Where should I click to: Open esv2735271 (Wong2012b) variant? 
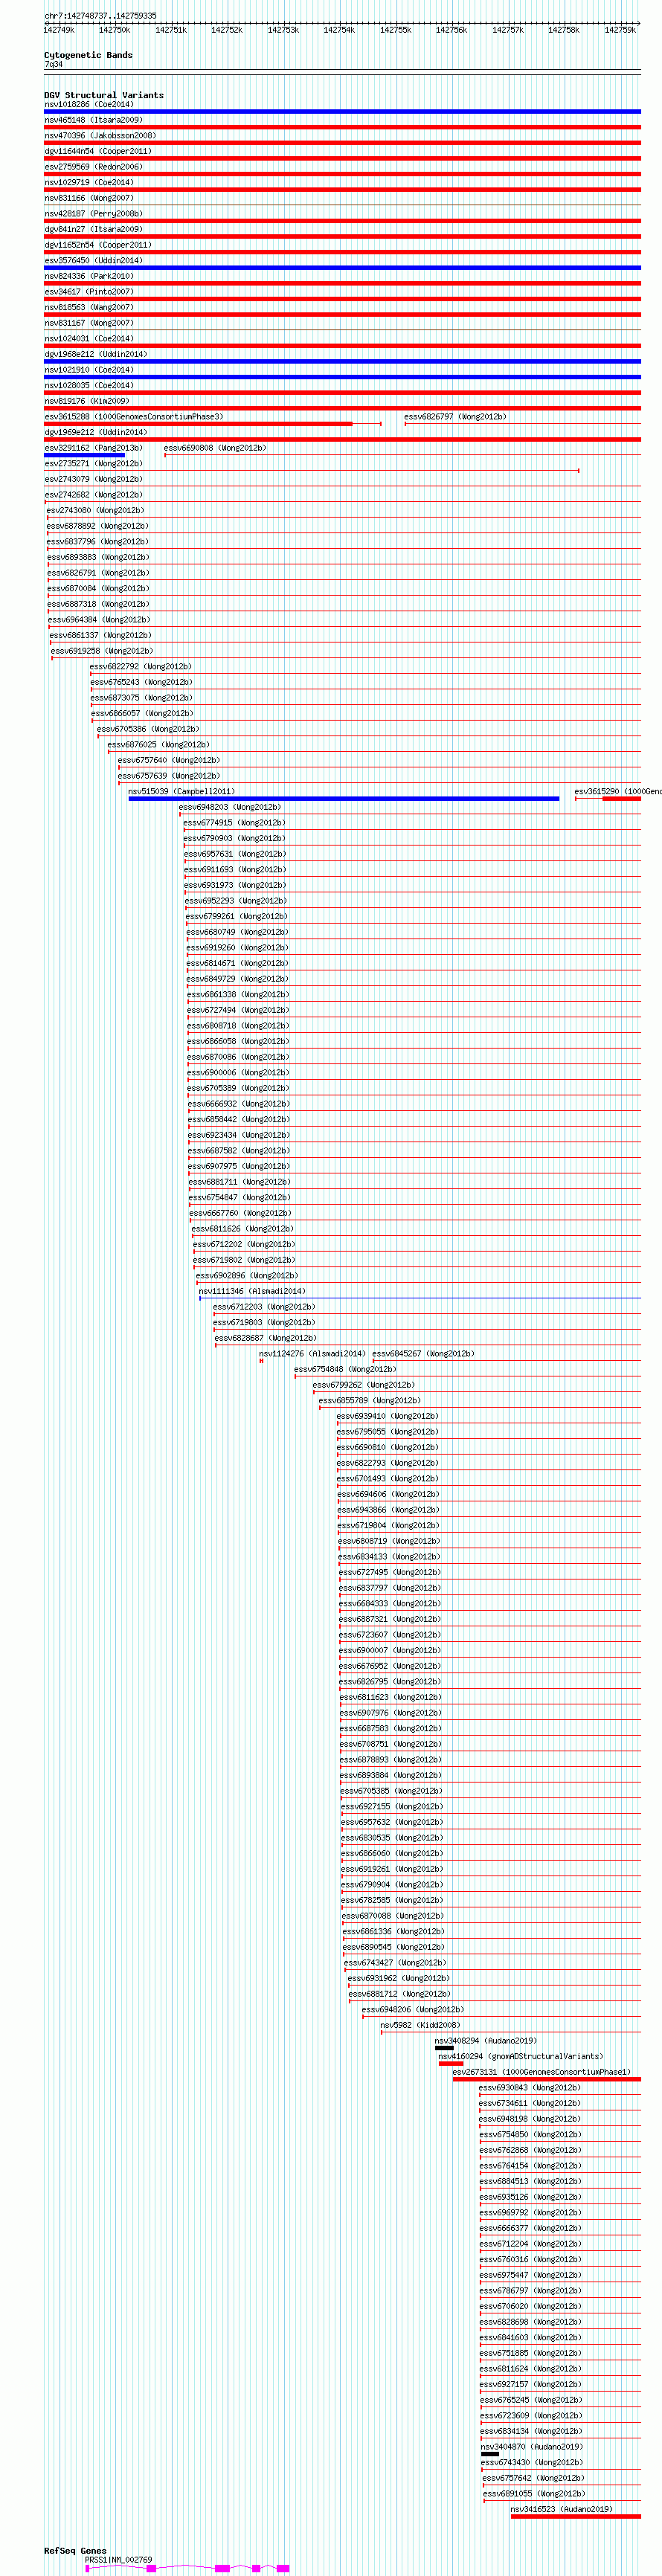click(93, 464)
